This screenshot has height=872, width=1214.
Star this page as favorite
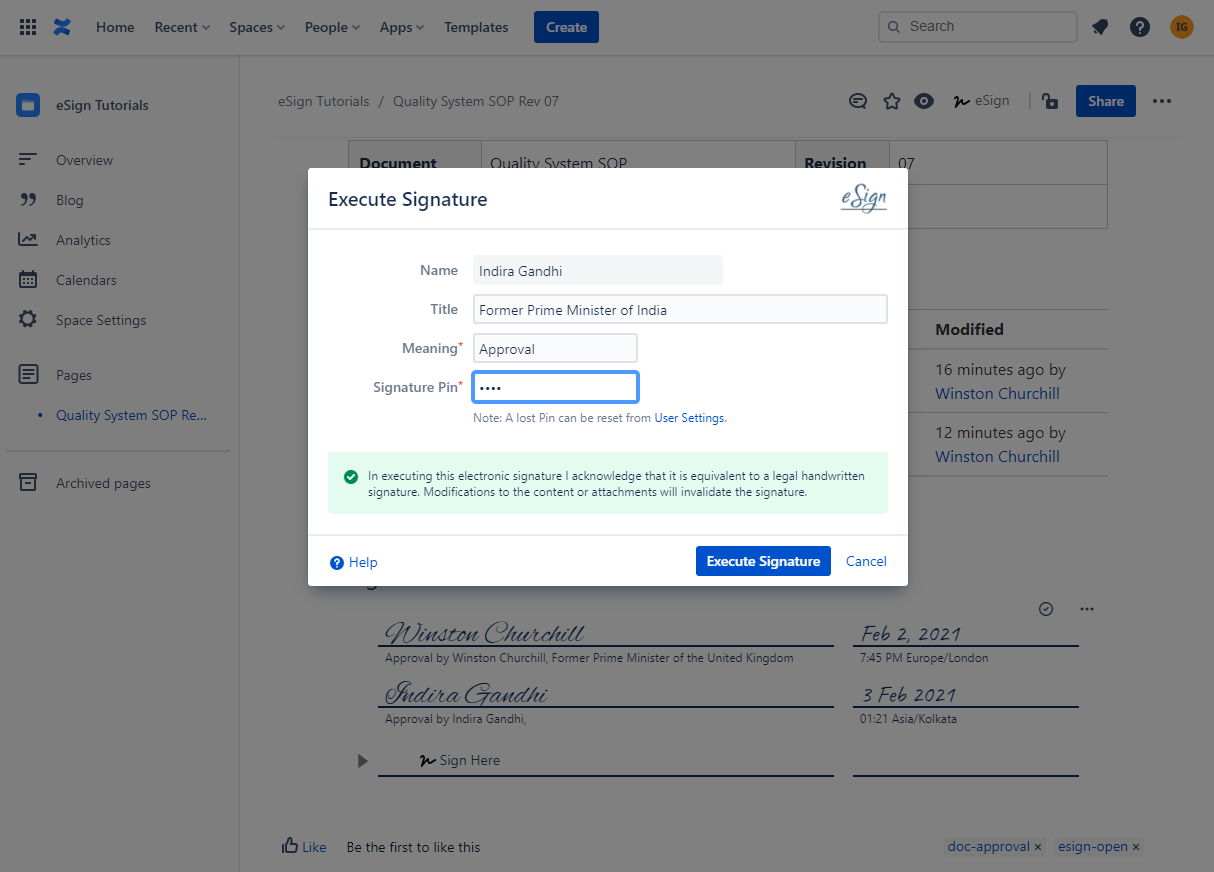click(892, 101)
